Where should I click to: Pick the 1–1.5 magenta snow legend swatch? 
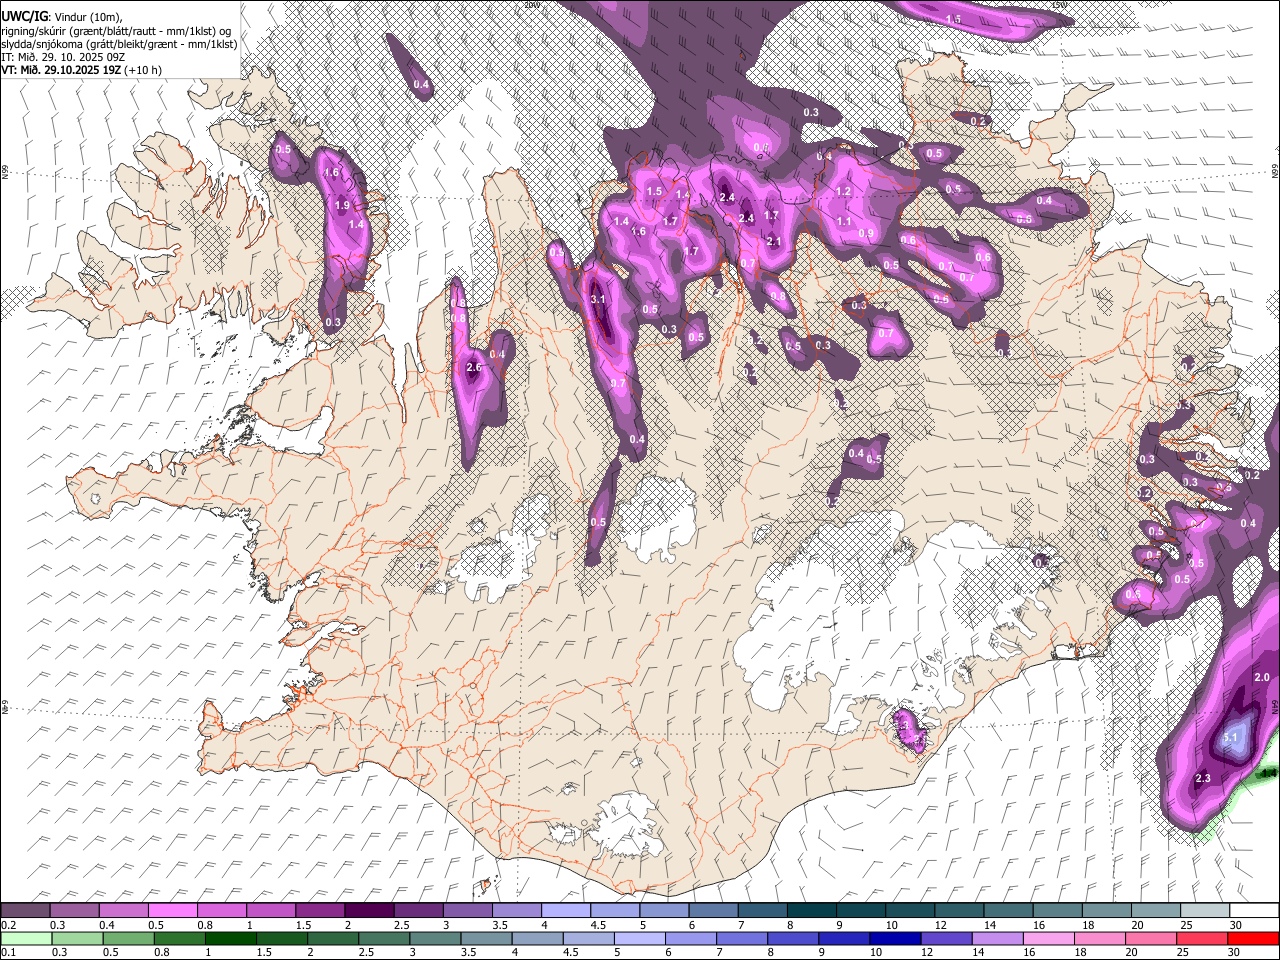[x=270, y=911]
